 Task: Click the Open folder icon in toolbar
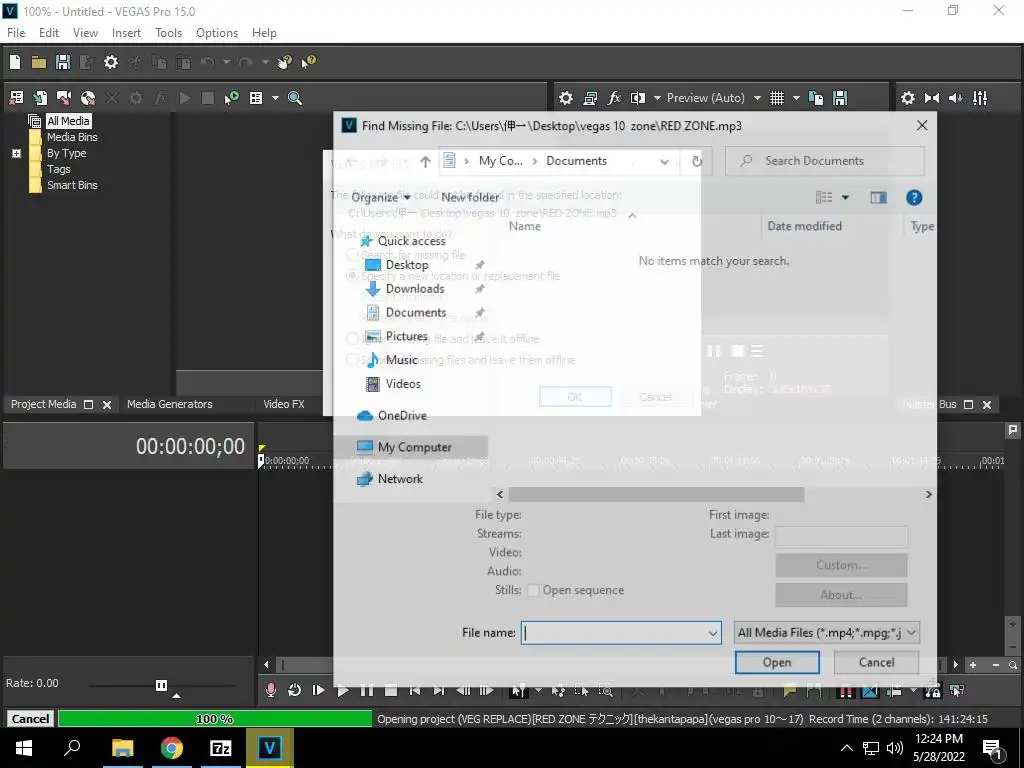[x=39, y=62]
